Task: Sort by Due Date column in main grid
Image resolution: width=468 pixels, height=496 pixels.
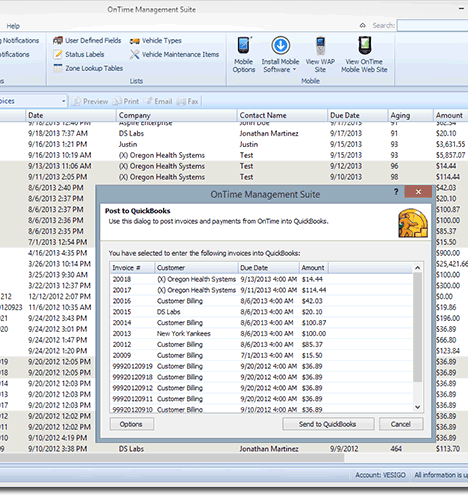Action: (358, 115)
